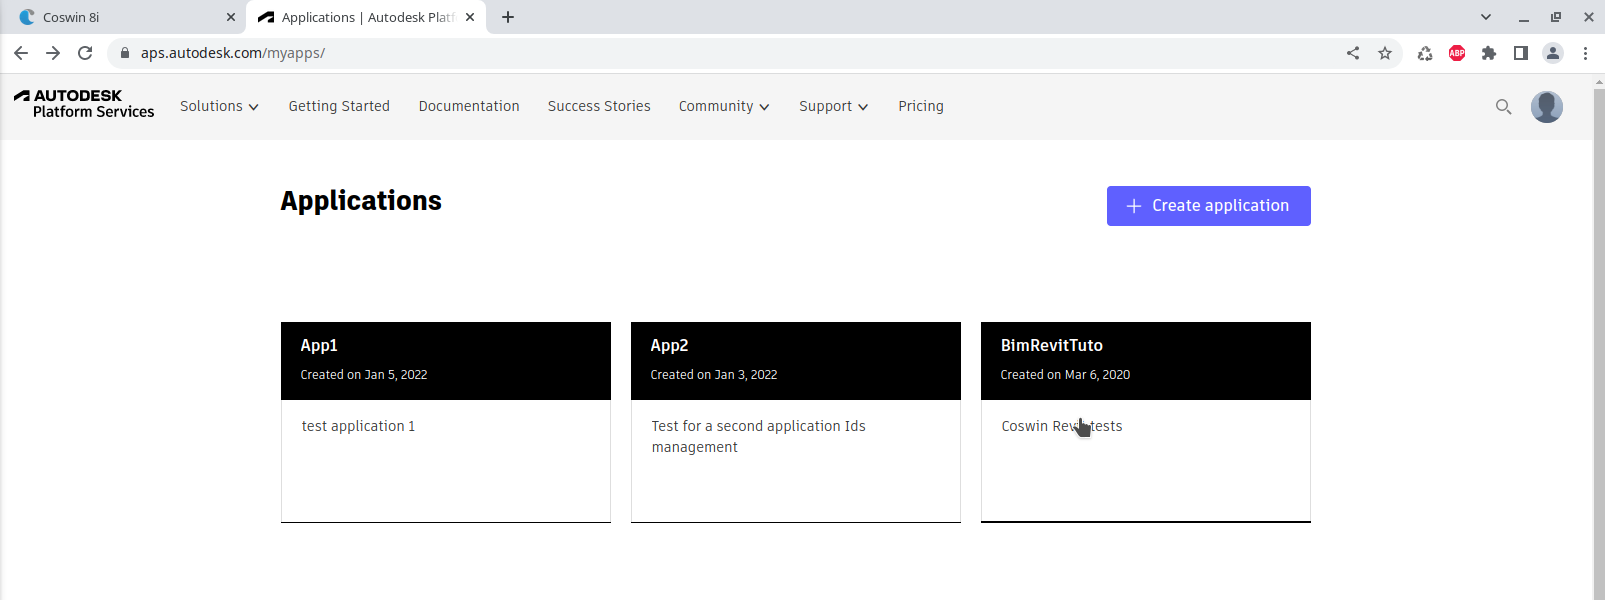This screenshot has height=600, width=1605.
Task: Select the Applications | Autodesk Platform tab
Action: [x=366, y=17]
